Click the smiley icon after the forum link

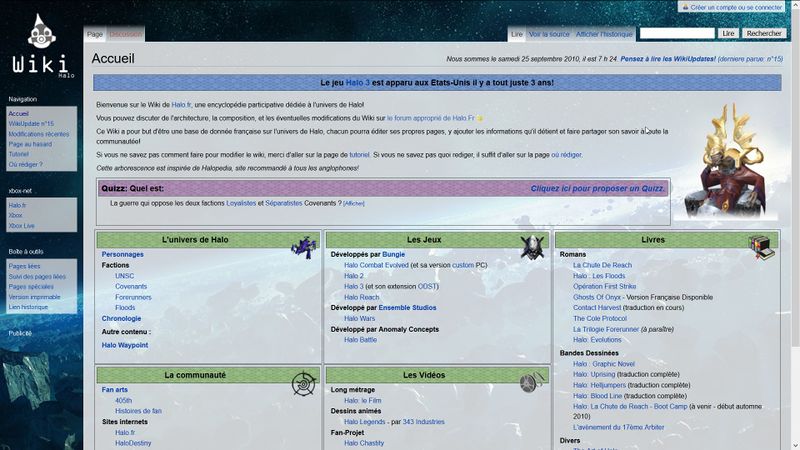tap(480, 118)
